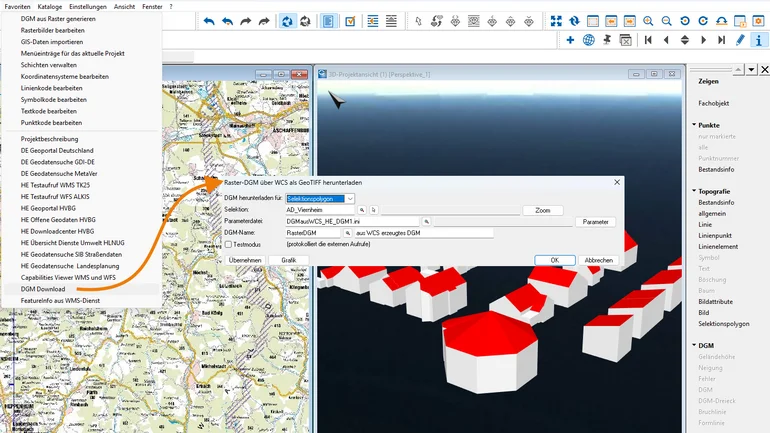770x433 pixels.
Task: Click the zoom in magnifier icon
Action: tap(648, 21)
